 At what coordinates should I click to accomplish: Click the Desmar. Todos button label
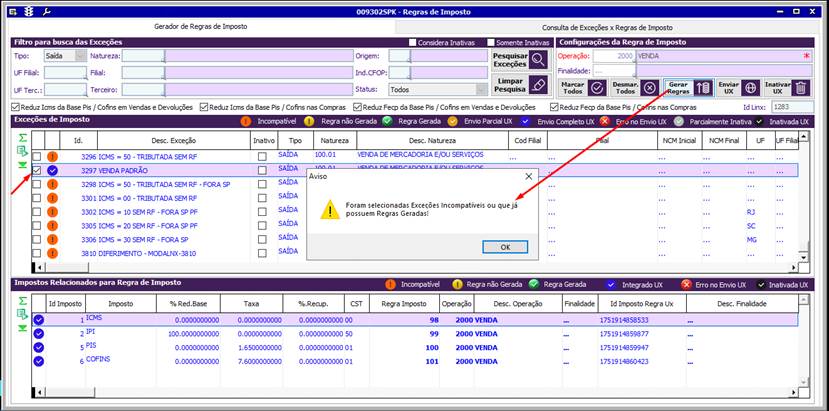click(x=625, y=88)
